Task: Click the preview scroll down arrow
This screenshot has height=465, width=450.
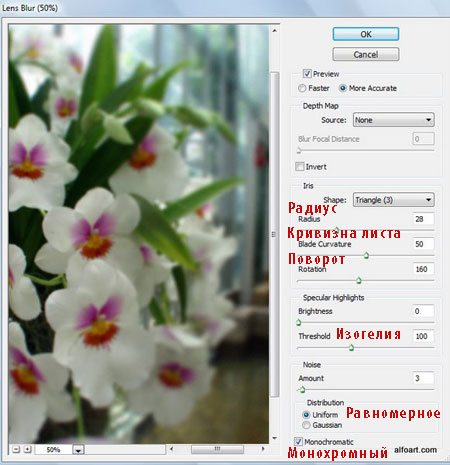Action: tap(275, 438)
